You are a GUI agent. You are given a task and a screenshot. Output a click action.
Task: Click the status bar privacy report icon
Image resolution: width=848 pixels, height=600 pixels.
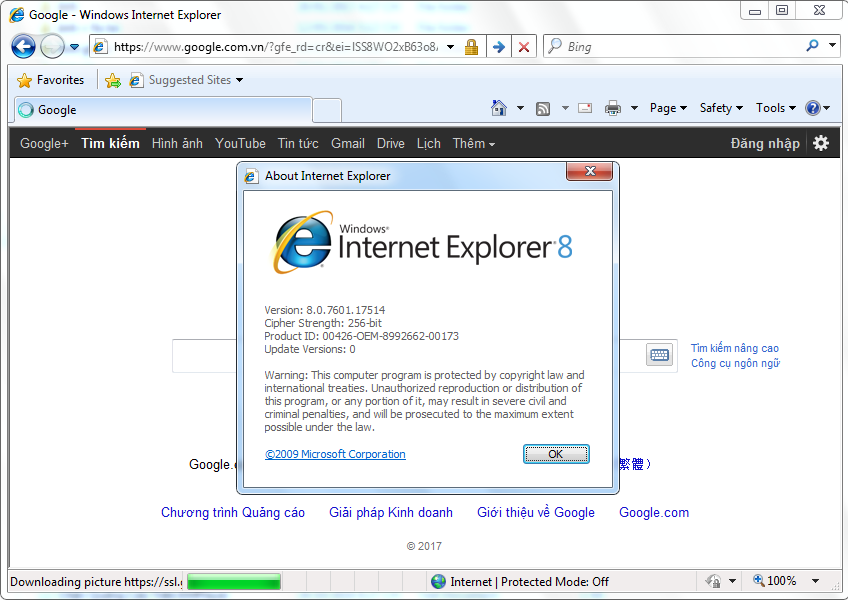click(713, 581)
